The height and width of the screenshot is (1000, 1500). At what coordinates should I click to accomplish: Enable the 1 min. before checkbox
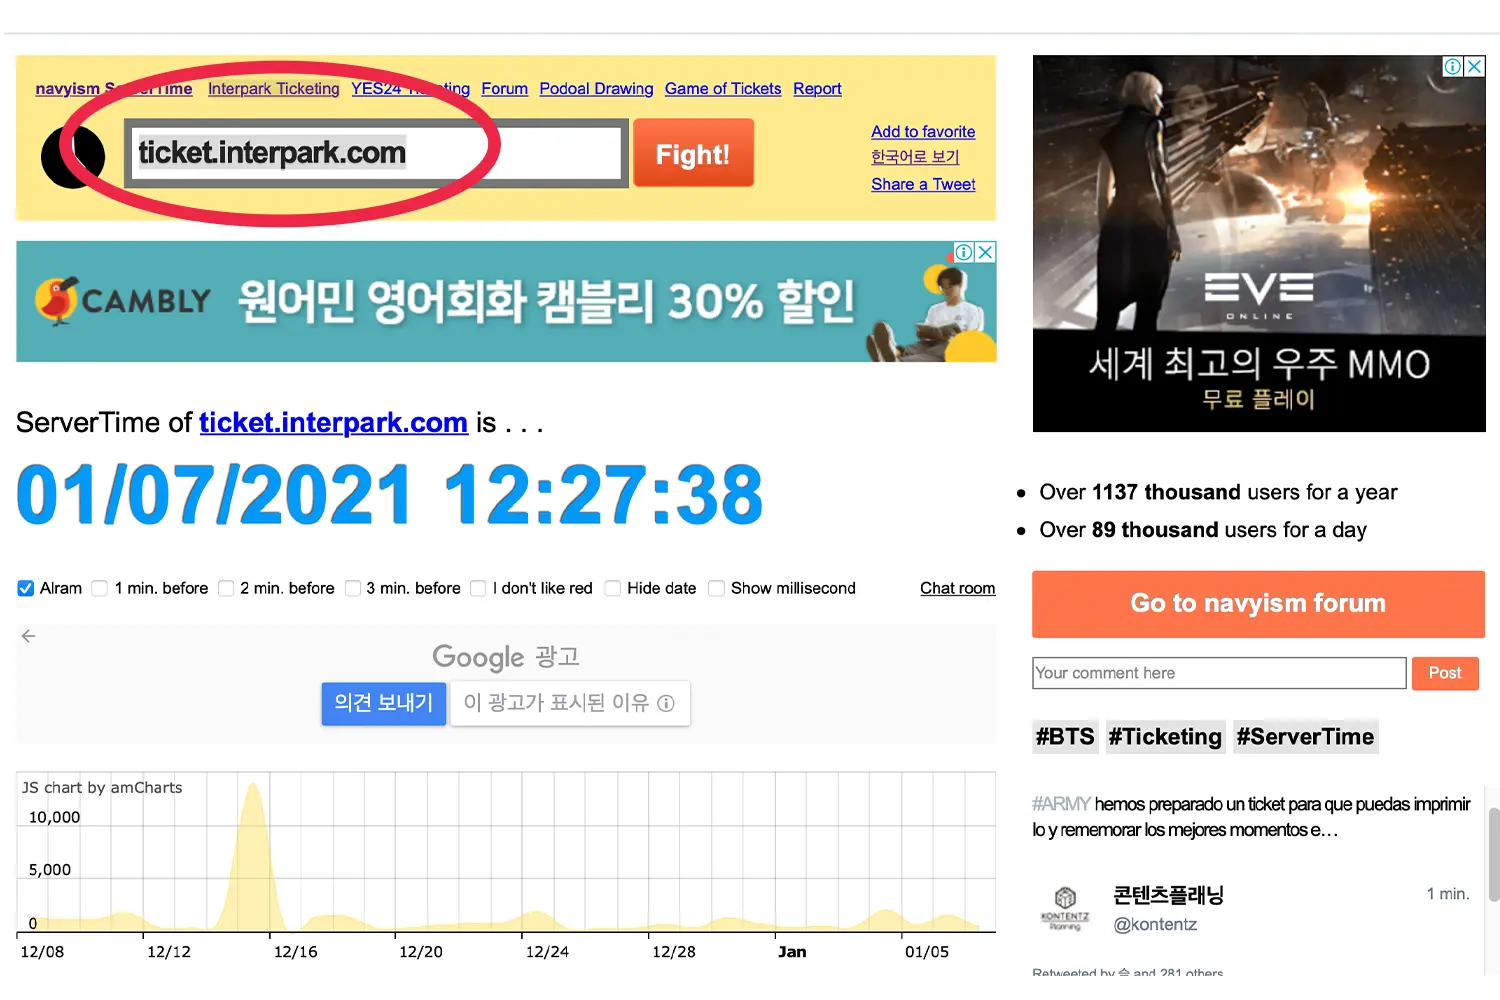(100, 588)
